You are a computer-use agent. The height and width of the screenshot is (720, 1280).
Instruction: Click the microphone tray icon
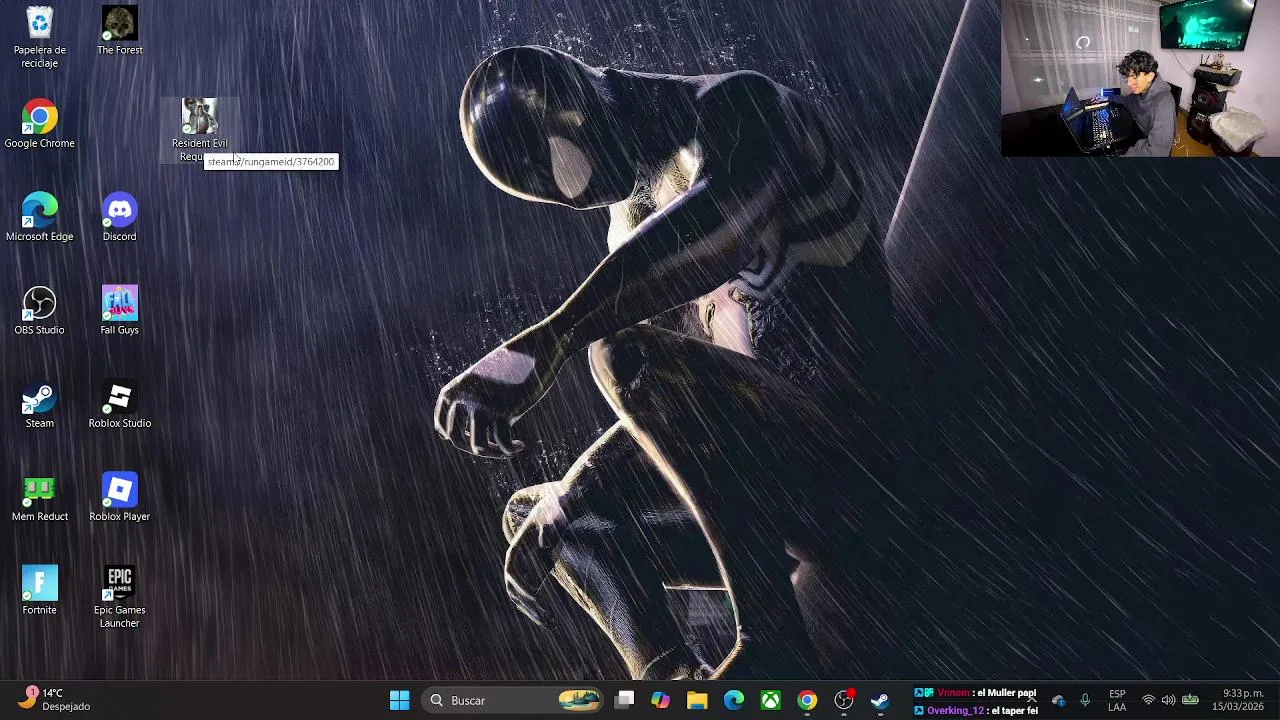click(x=1085, y=700)
